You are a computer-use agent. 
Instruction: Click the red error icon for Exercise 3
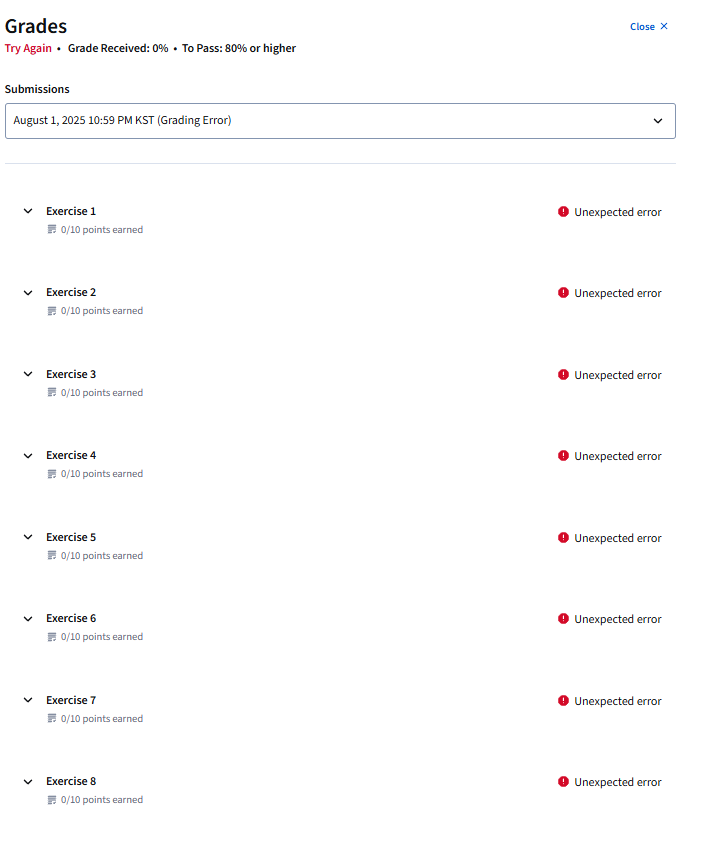pos(563,375)
